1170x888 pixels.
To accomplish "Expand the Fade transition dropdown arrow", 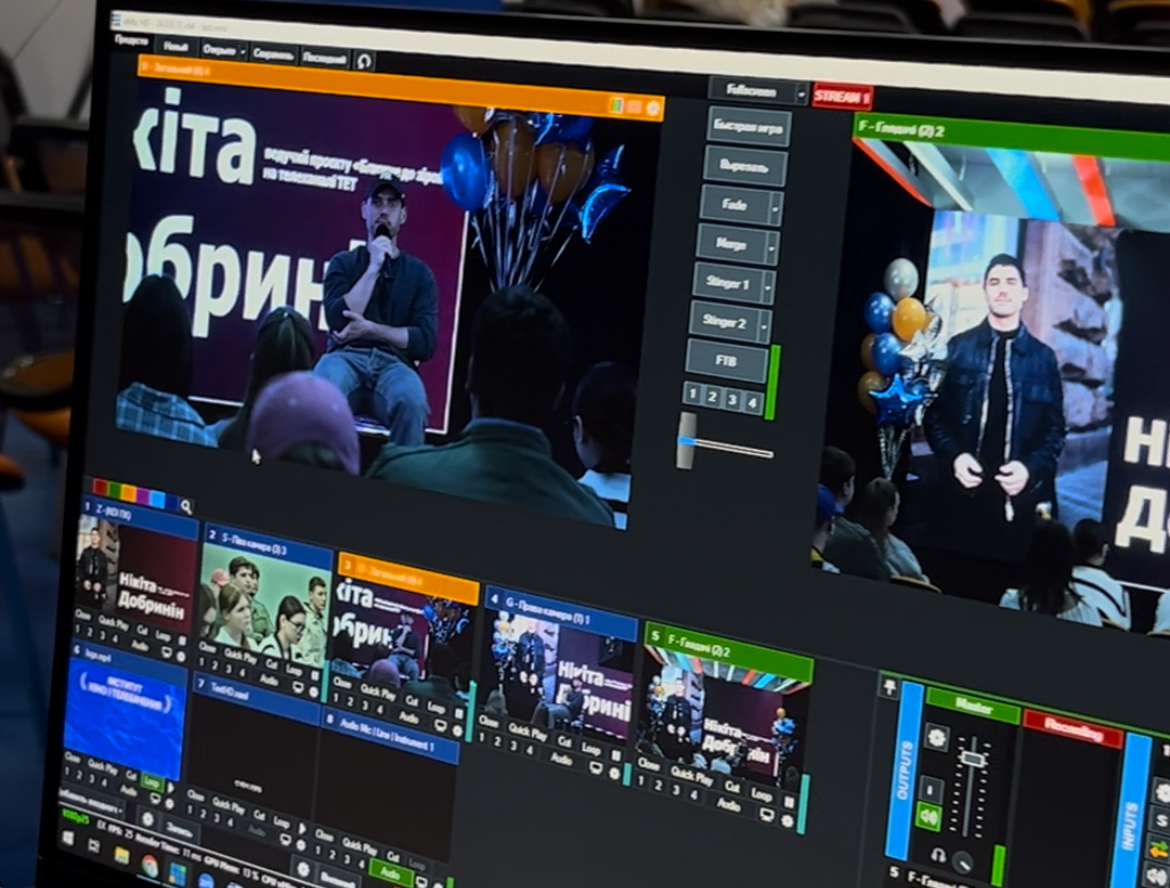I will (774, 208).
